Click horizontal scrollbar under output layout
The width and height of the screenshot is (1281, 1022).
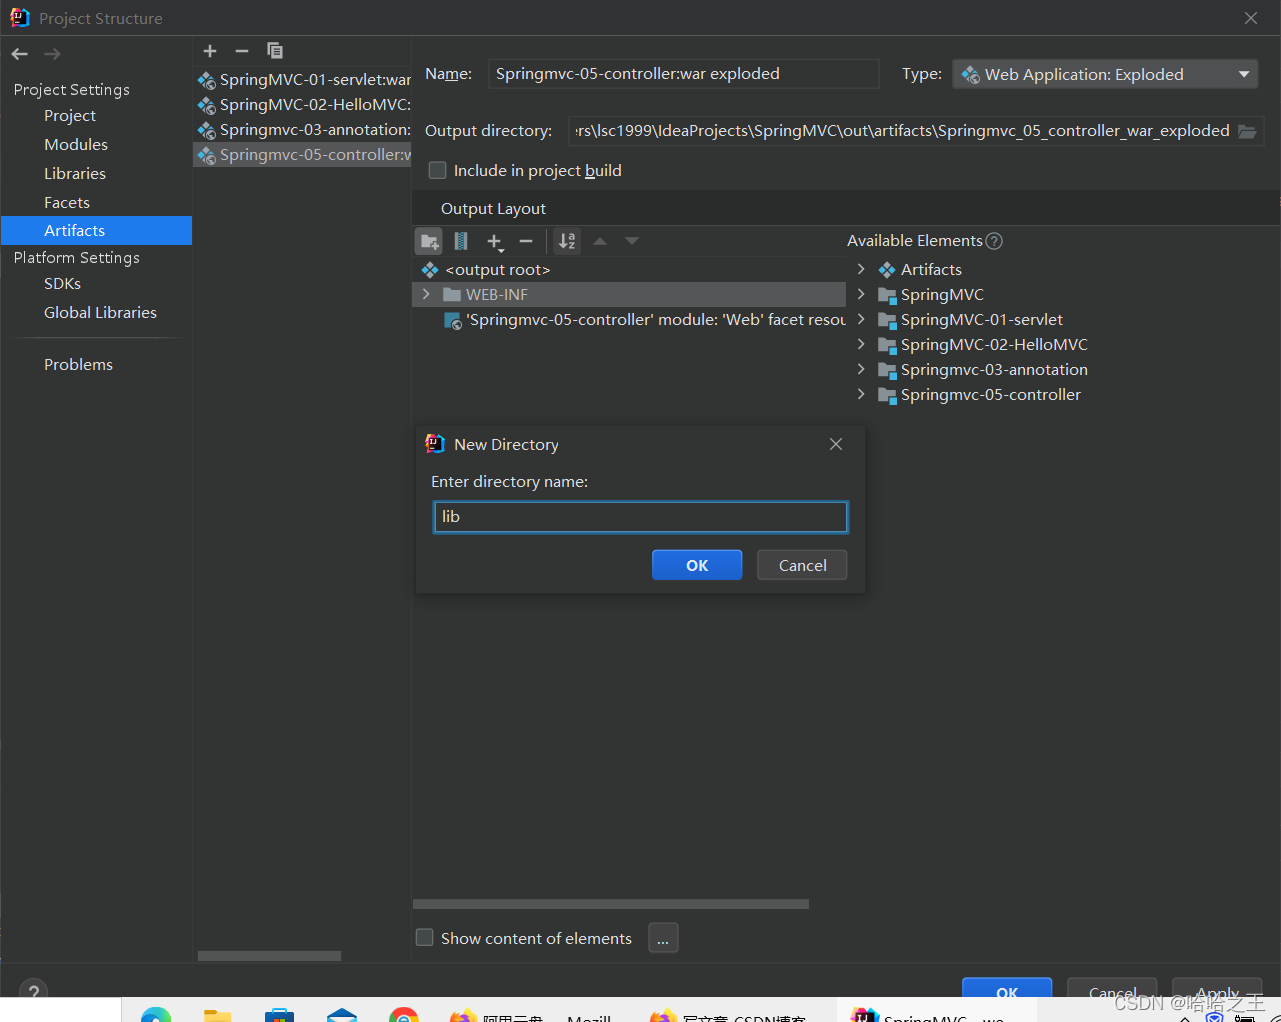coord(611,904)
